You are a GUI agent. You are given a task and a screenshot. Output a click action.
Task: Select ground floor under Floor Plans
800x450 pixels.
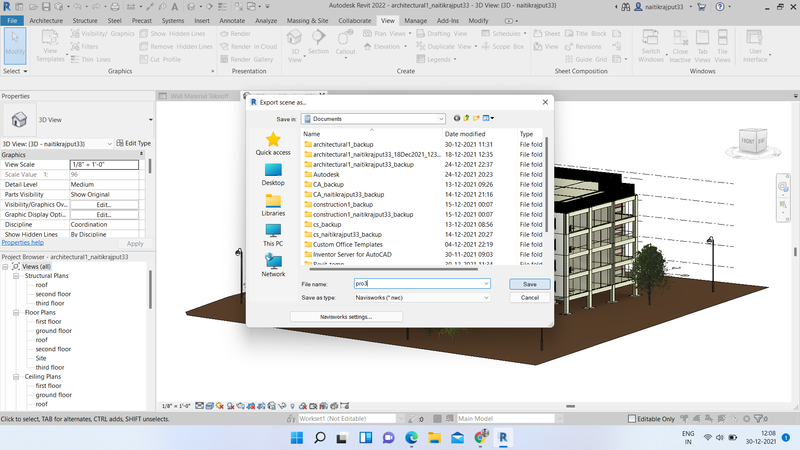[54, 331]
